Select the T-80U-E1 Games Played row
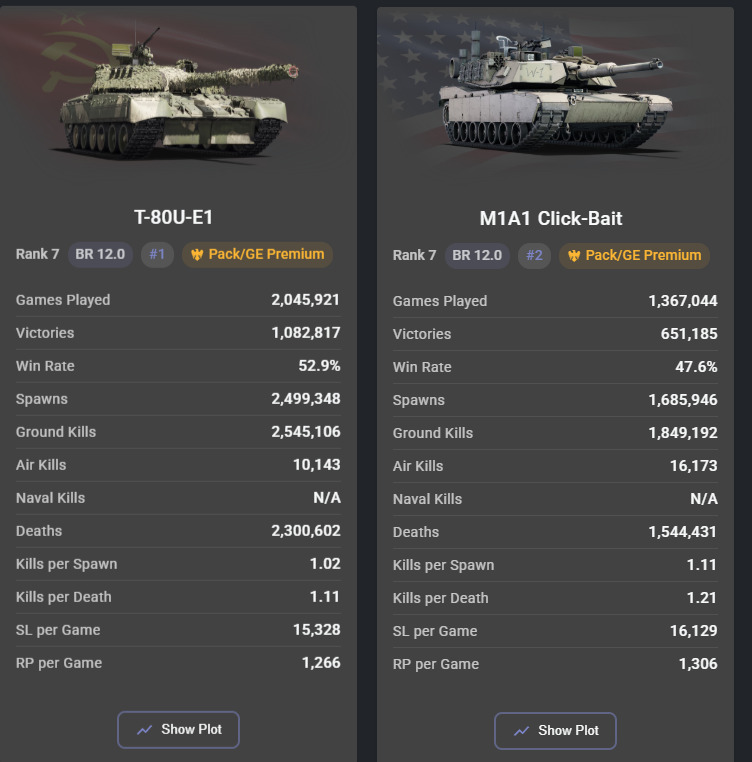 178,300
